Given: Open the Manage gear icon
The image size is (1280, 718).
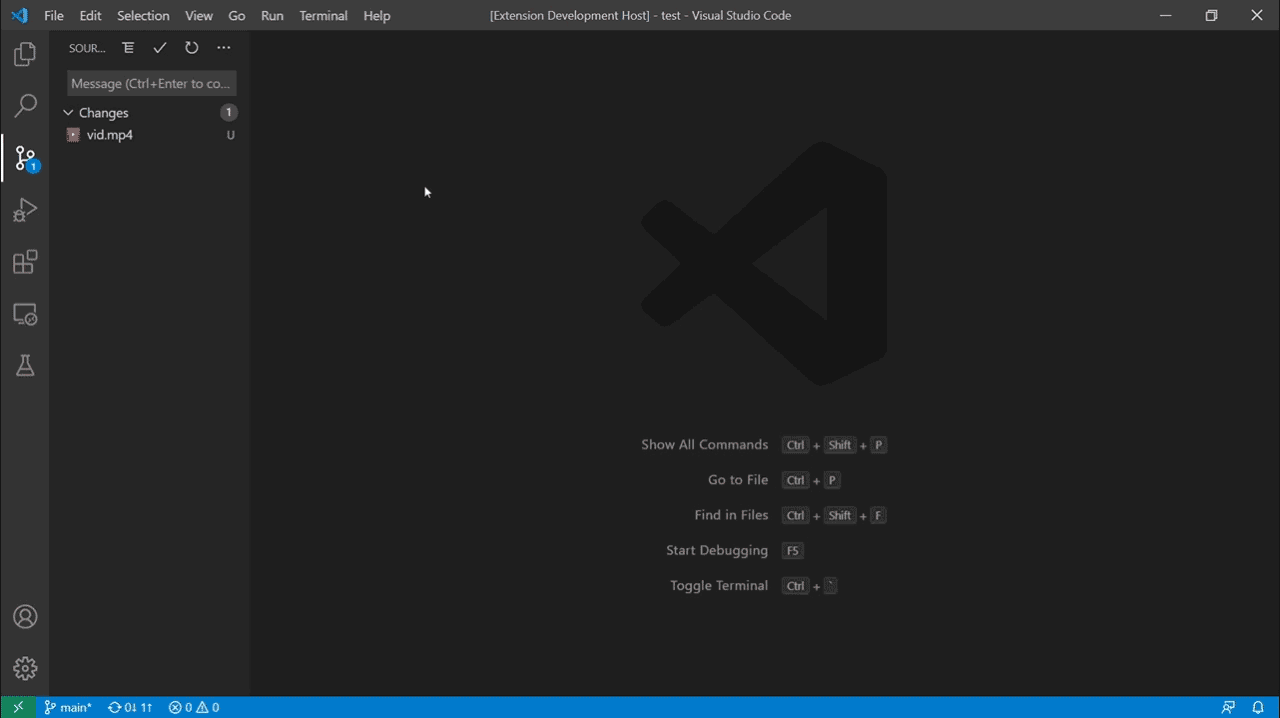Looking at the screenshot, I should 25,668.
